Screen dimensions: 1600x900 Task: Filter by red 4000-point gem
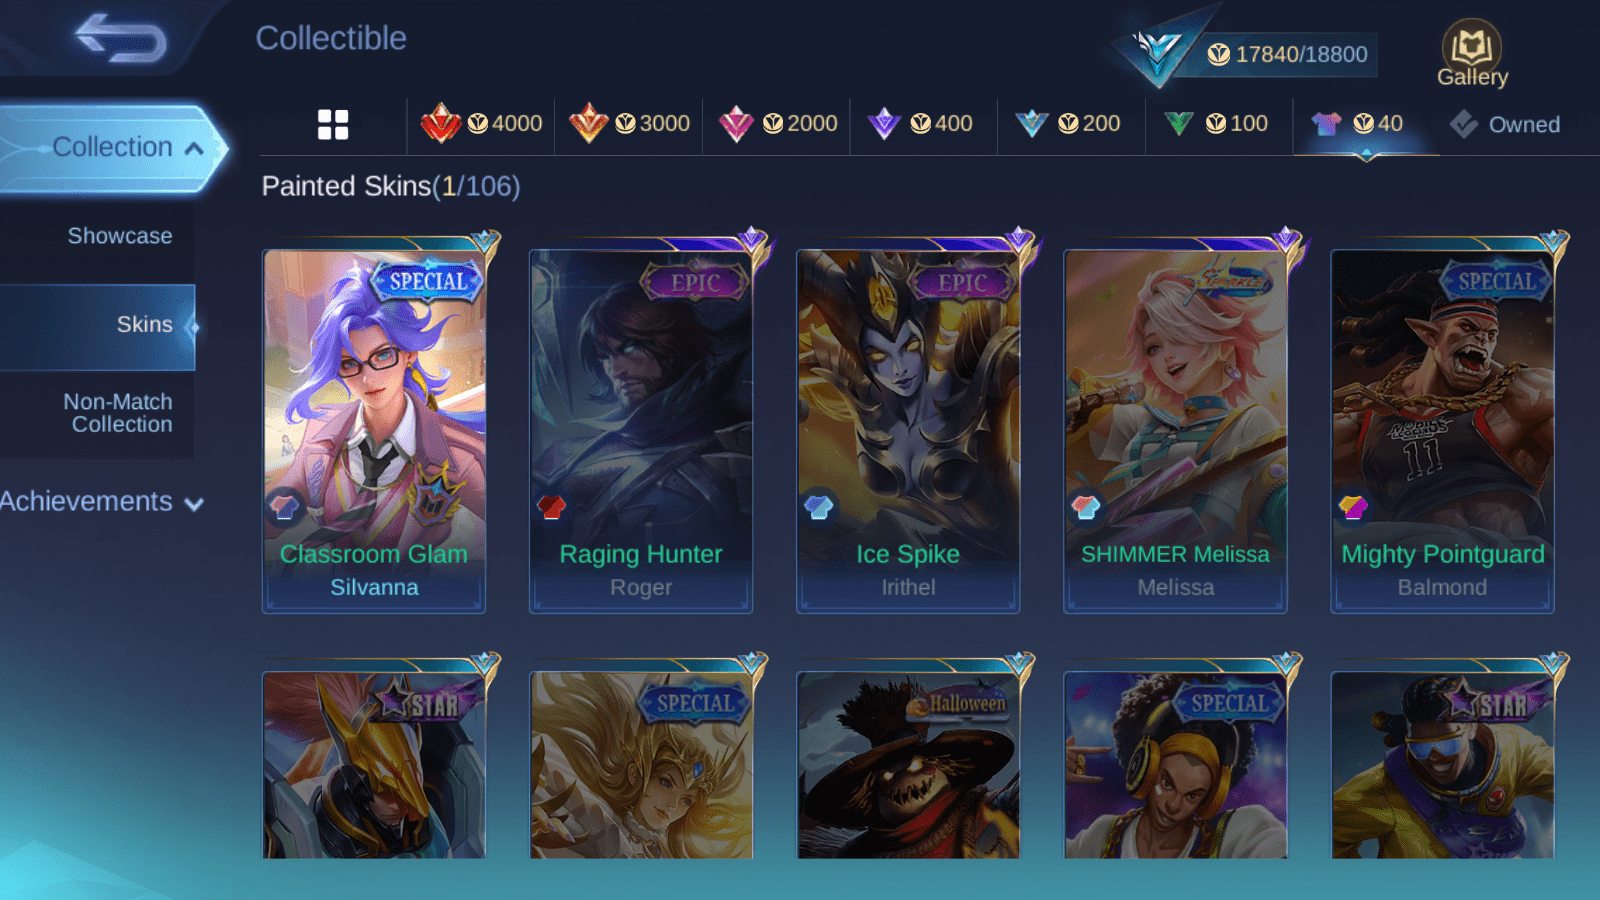(481, 124)
